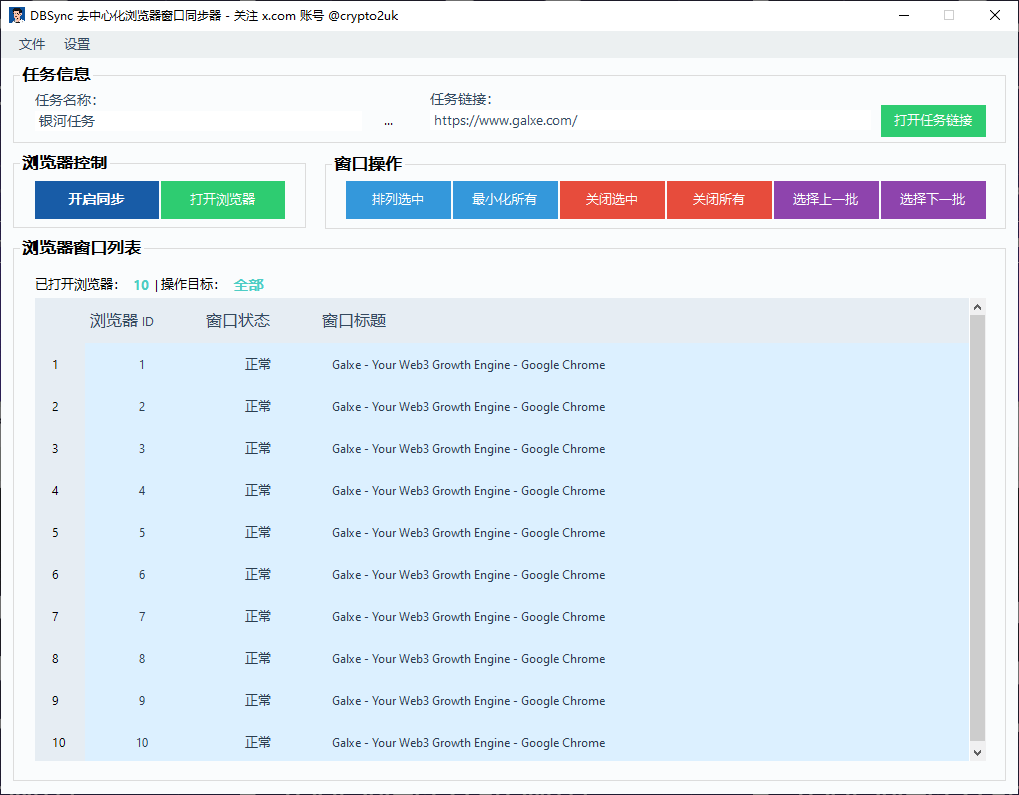
Task: Select row header number 7
Action: pyautogui.click(x=55, y=617)
